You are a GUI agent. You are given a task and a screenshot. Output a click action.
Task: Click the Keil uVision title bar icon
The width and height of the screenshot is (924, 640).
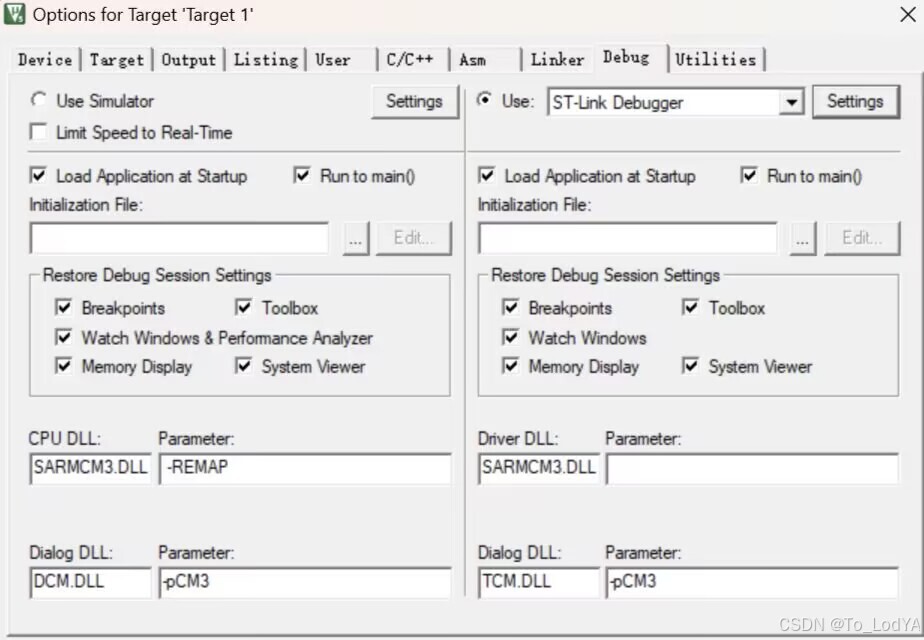point(14,14)
